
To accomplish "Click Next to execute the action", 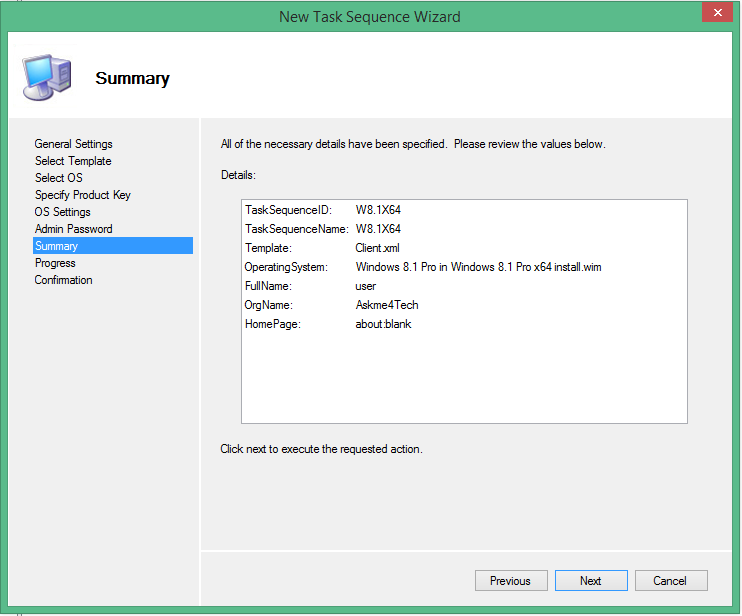I will pos(590,581).
